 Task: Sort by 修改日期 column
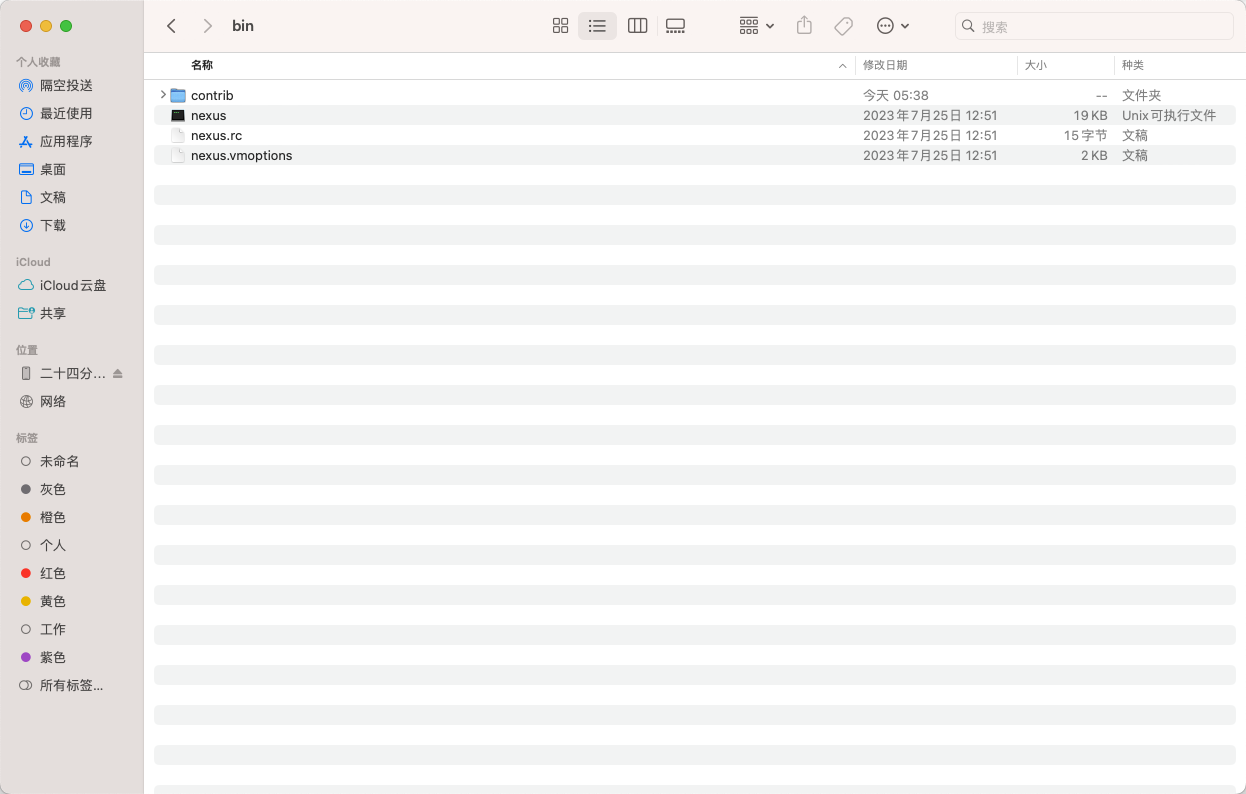click(x=885, y=65)
